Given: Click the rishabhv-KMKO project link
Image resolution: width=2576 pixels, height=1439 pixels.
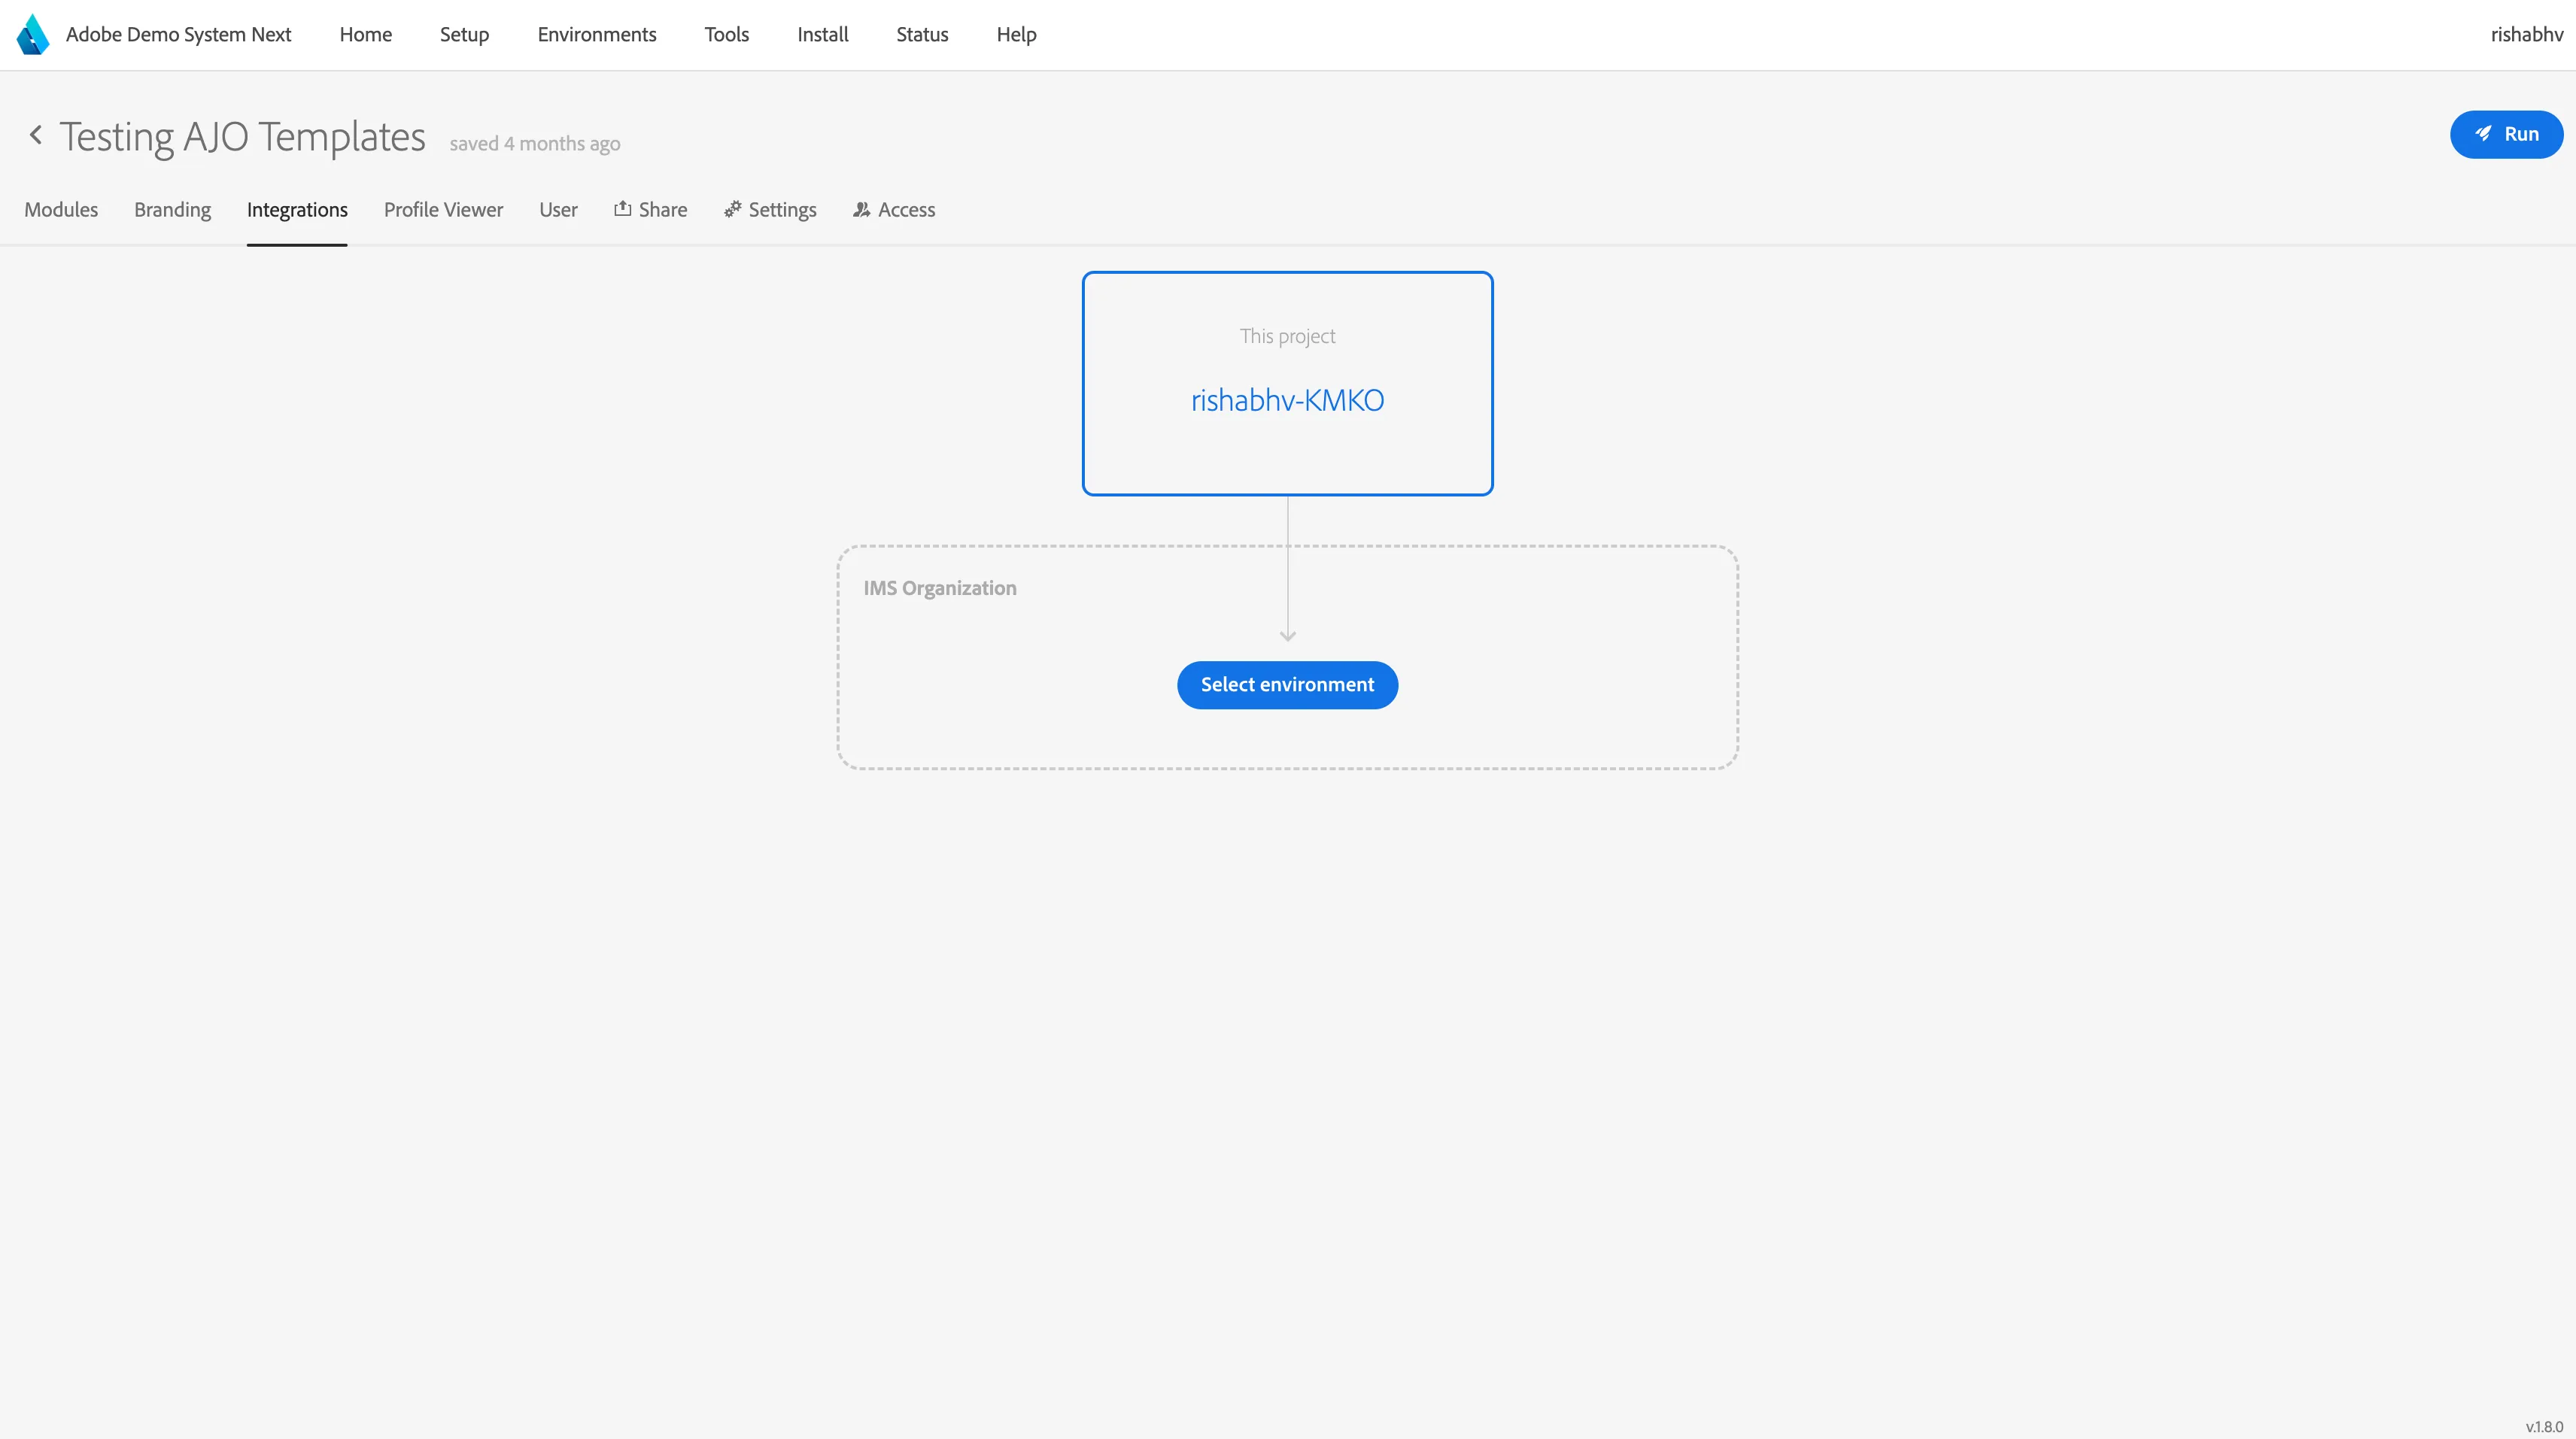Looking at the screenshot, I should tap(1288, 400).
